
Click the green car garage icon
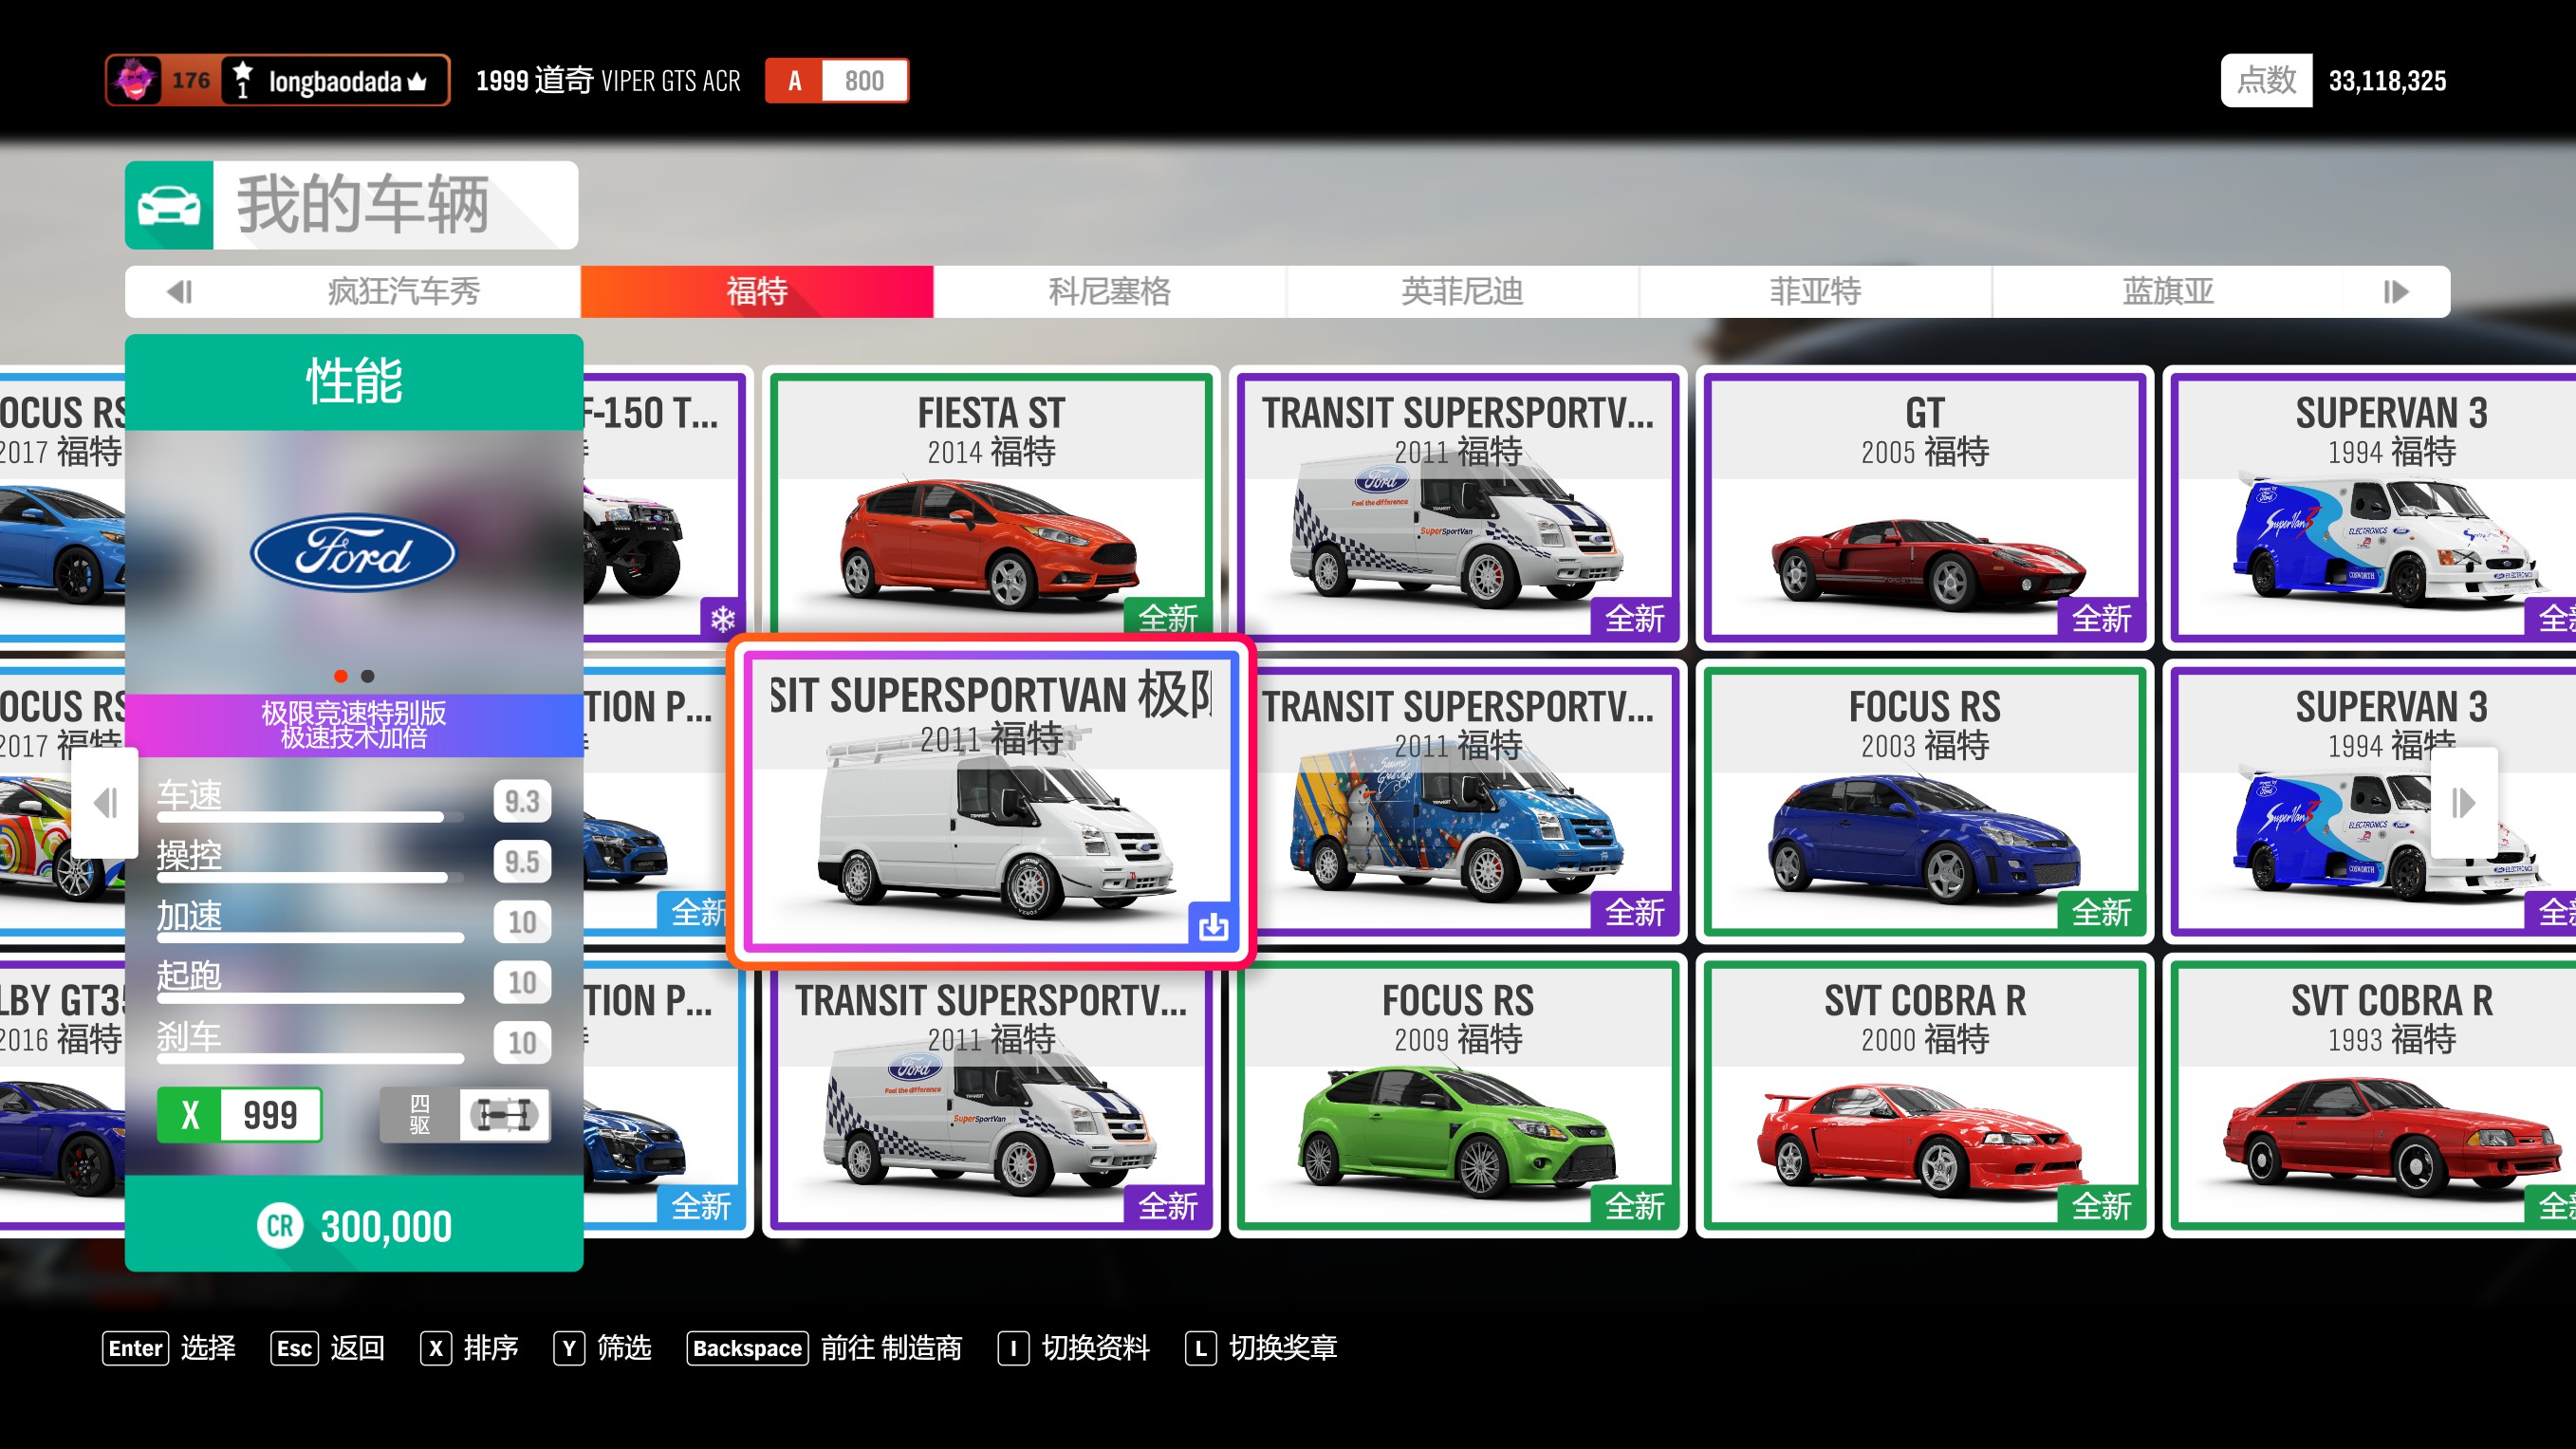pyautogui.click(x=168, y=205)
